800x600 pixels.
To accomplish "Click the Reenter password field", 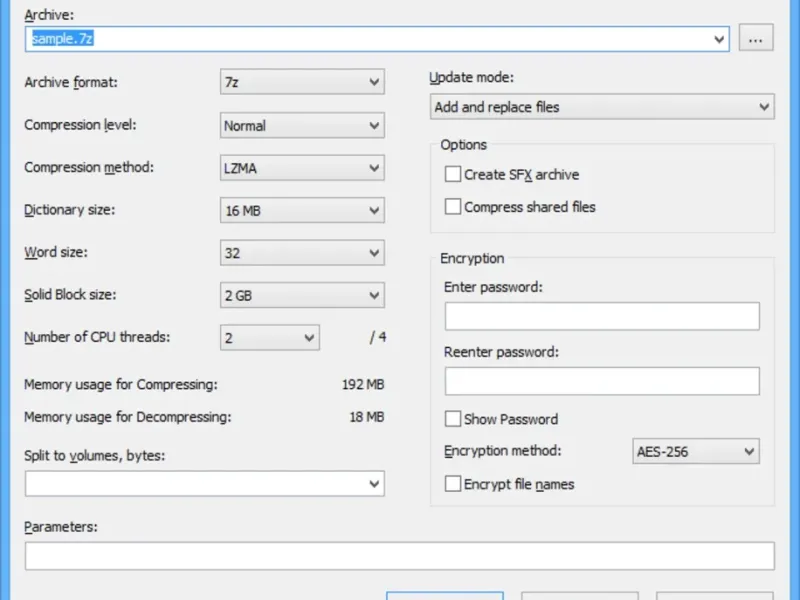I will (602, 381).
